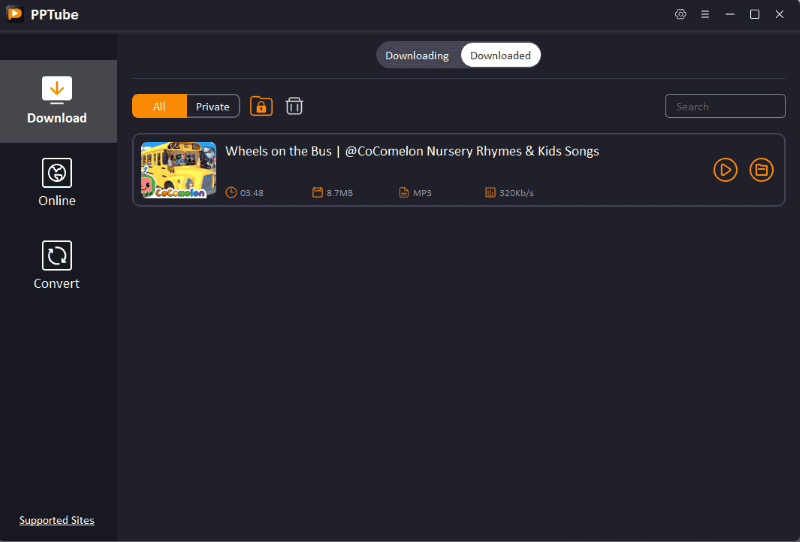
Task: Open the Online browser section
Action: [x=57, y=183]
